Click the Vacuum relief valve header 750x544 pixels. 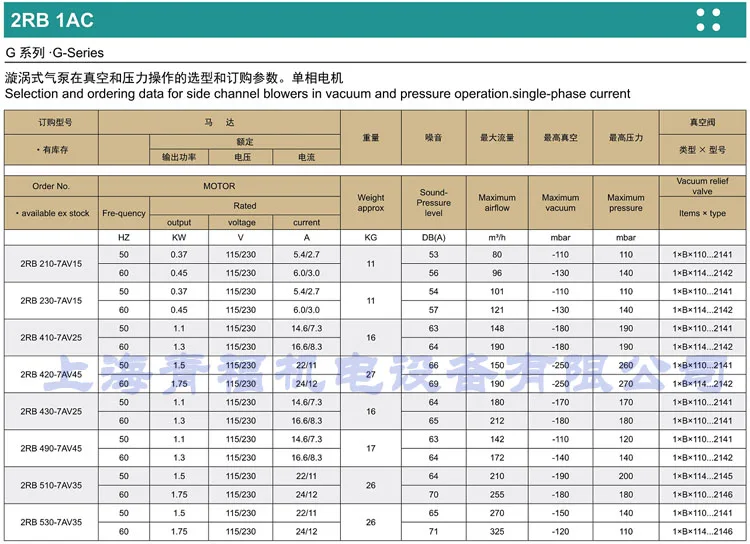702,186
